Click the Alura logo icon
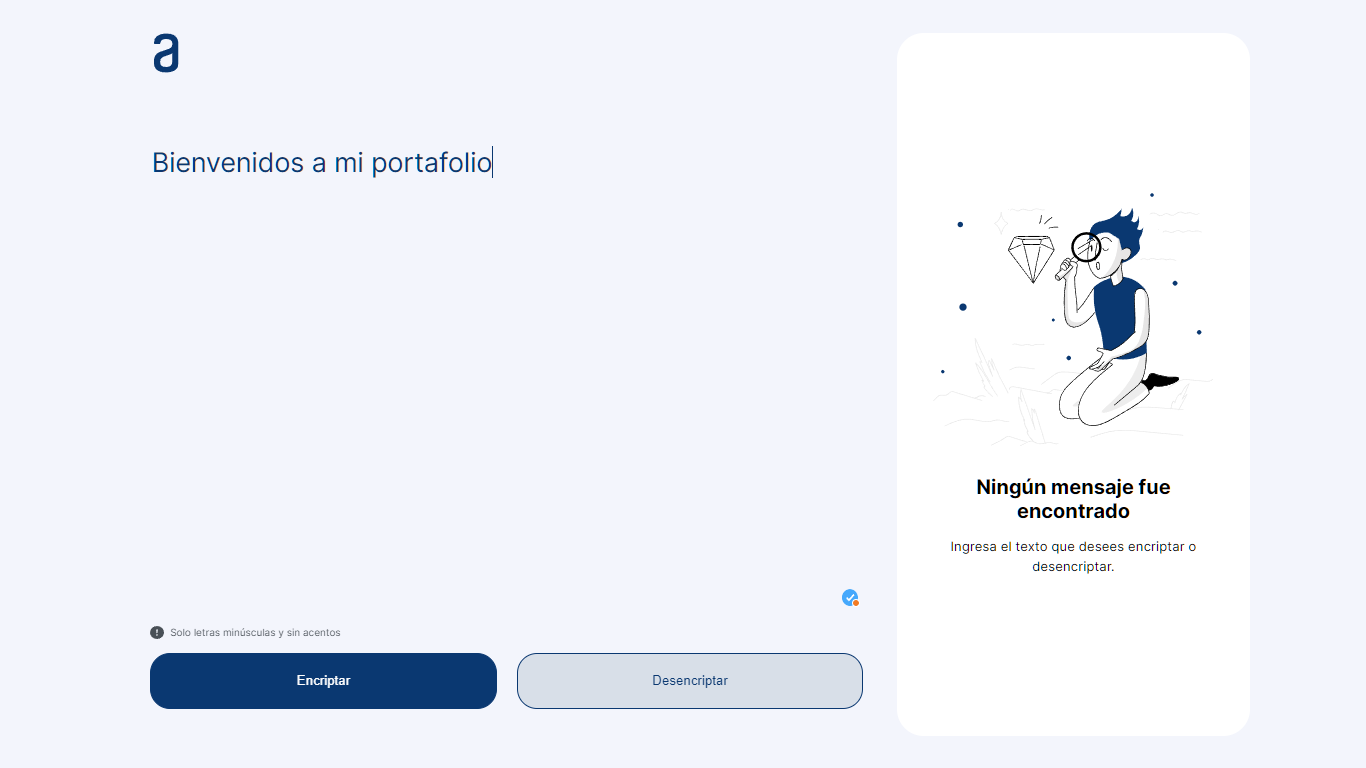Viewport: 1366px width, 768px height. (x=166, y=53)
